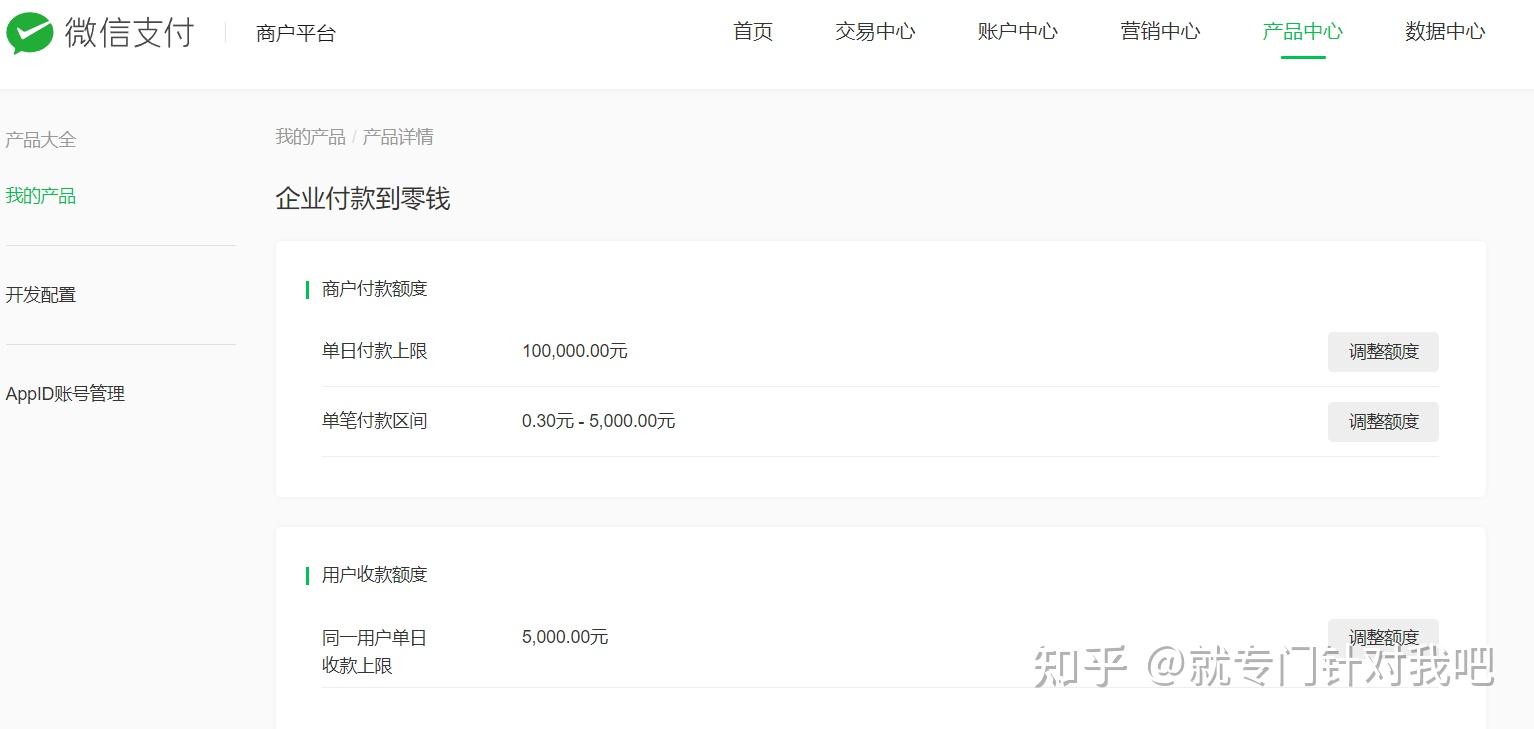Click the 企业付款到零钱 page heading
The image size is (1534, 729).
(363, 199)
